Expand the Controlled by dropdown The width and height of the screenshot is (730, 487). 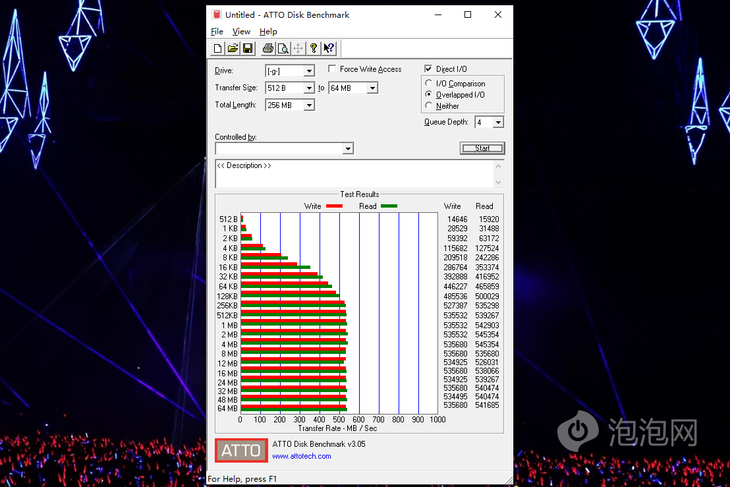(x=348, y=149)
